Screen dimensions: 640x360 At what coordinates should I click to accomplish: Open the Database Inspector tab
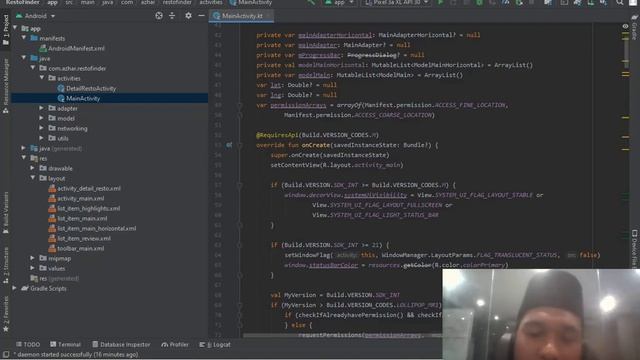coord(121,344)
